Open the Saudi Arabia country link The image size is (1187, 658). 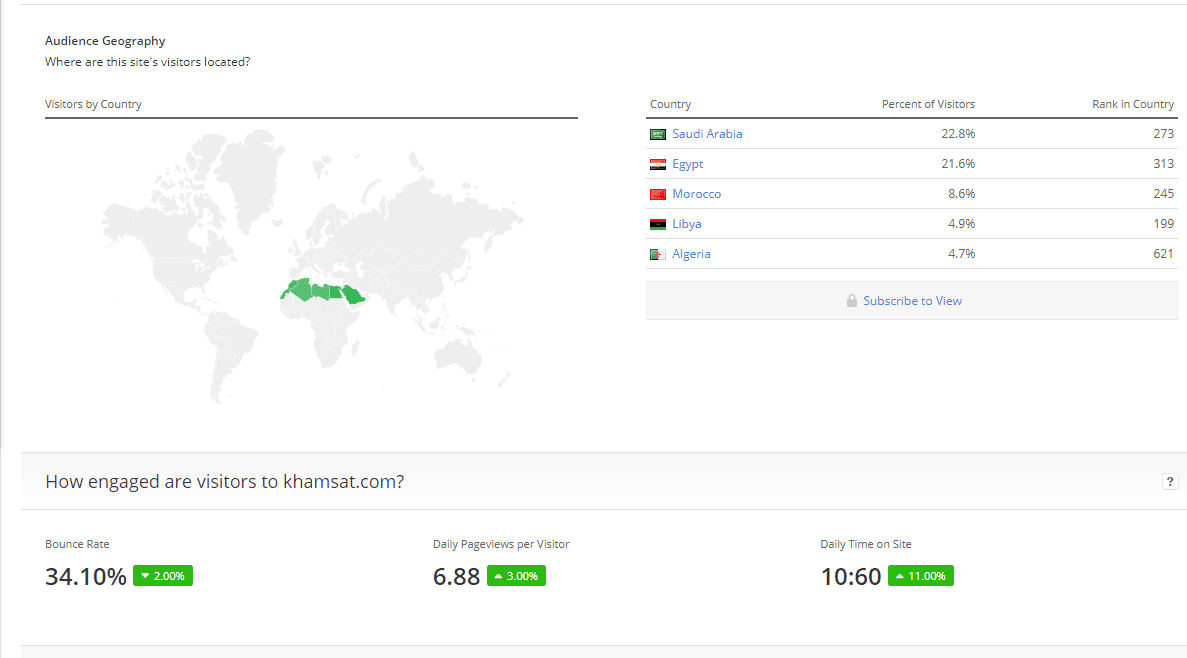[x=707, y=134]
